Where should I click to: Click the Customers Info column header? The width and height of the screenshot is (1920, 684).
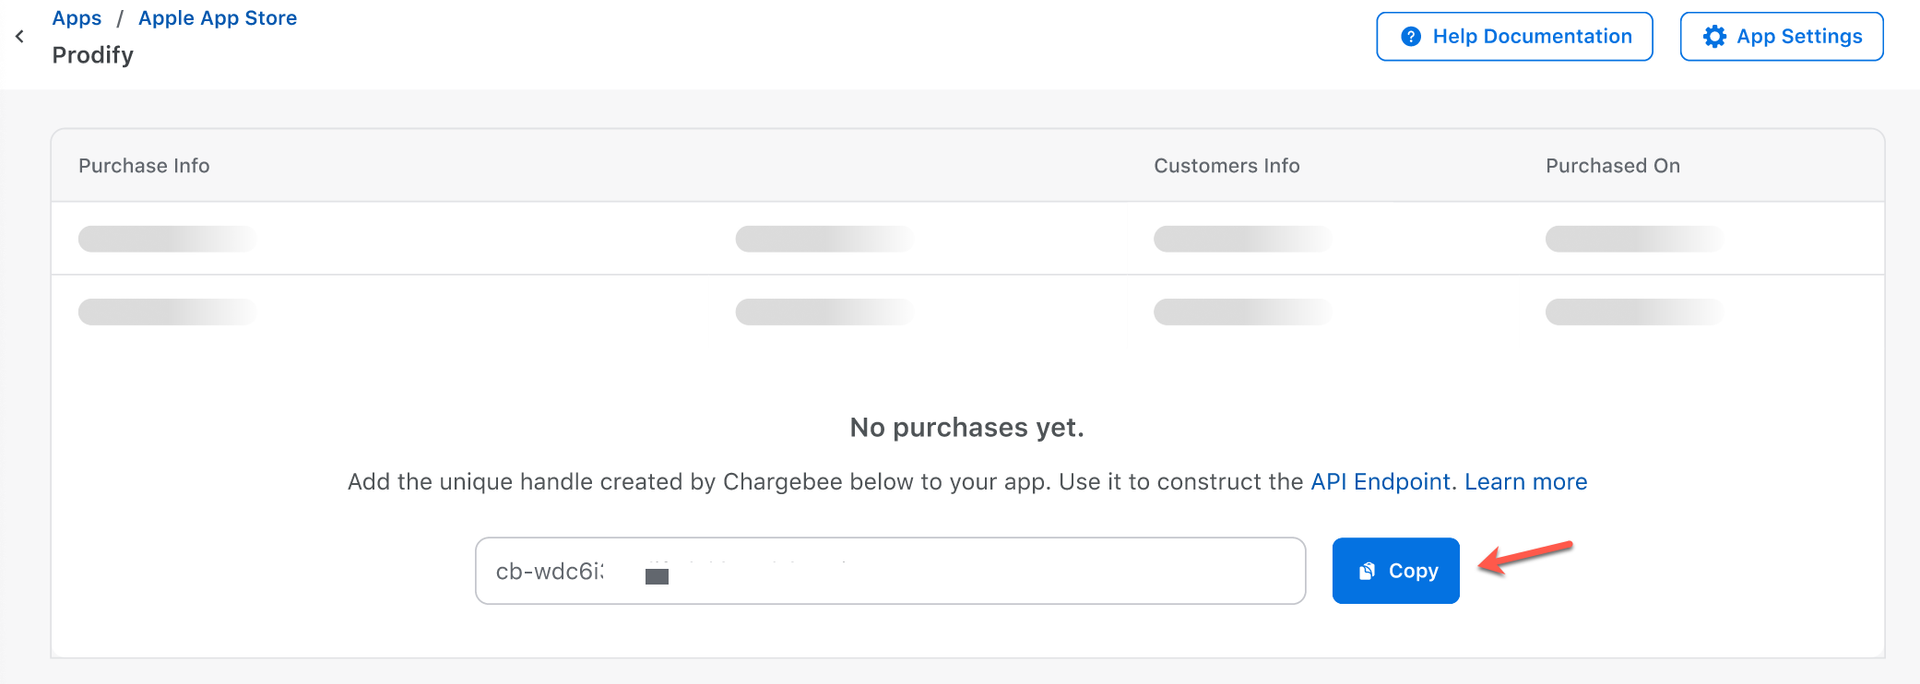point(1226,166)
